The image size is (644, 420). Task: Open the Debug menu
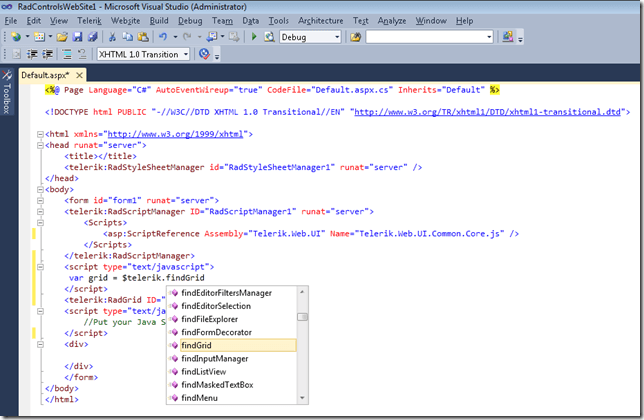click(190, 21)
